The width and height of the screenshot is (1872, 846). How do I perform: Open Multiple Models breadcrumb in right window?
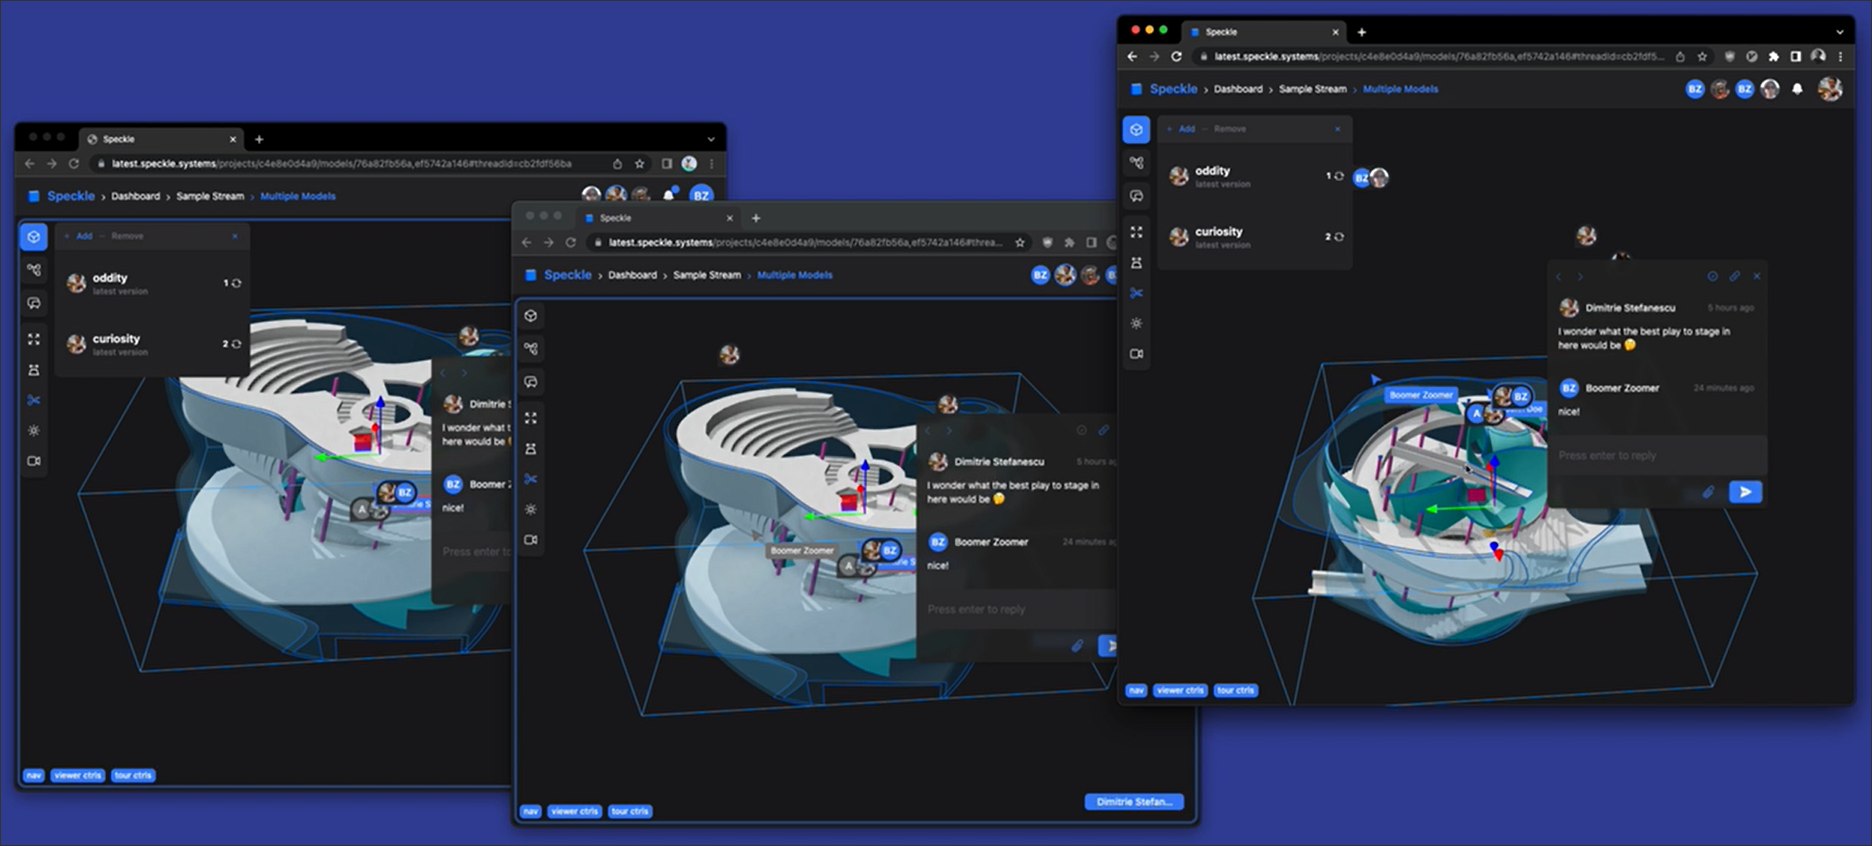[x=1400, y=89]
